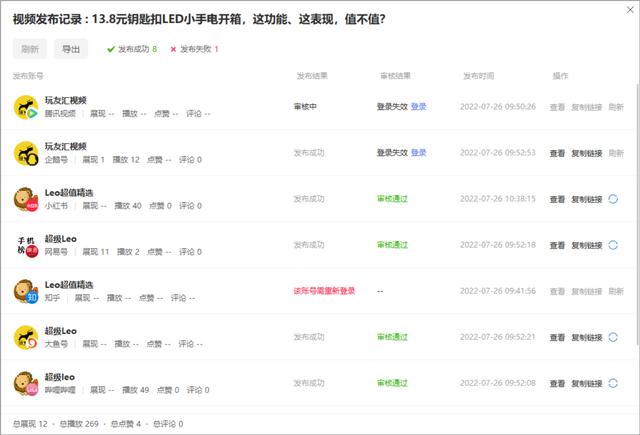
Task: Filter by 发布失败 1
Action: click(x=194, y=49)
